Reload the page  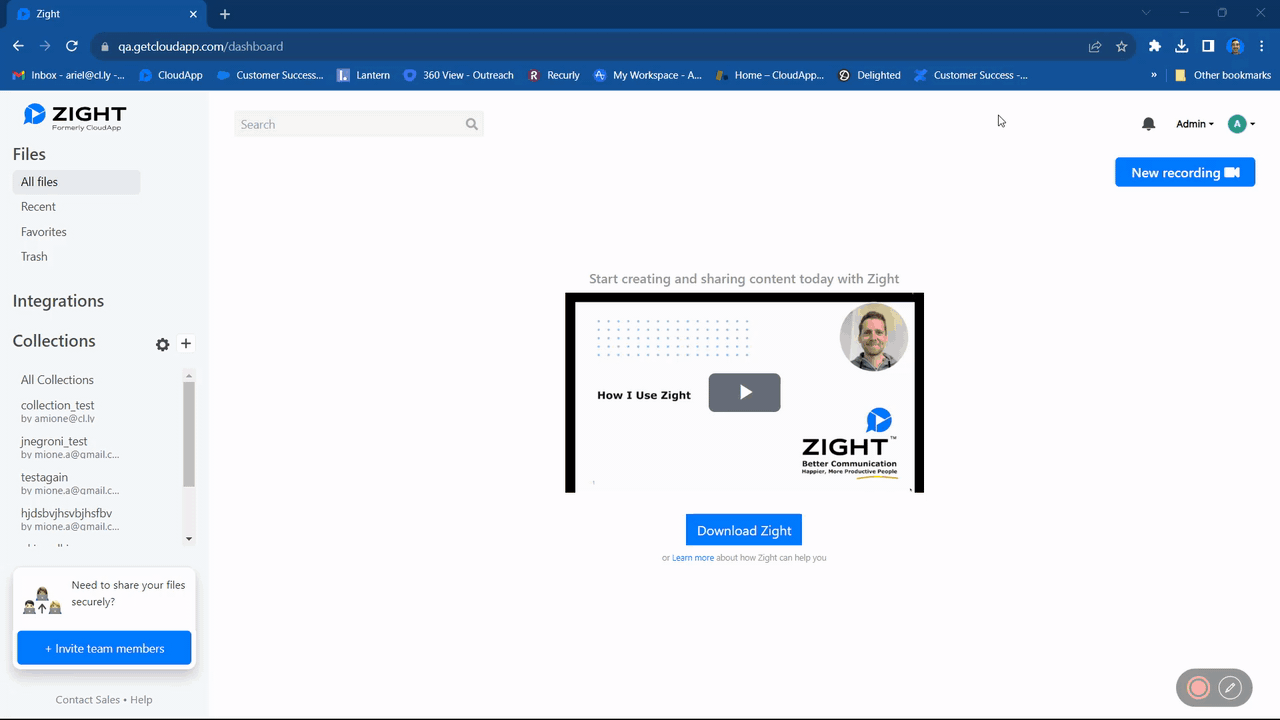tap(72, 46)
